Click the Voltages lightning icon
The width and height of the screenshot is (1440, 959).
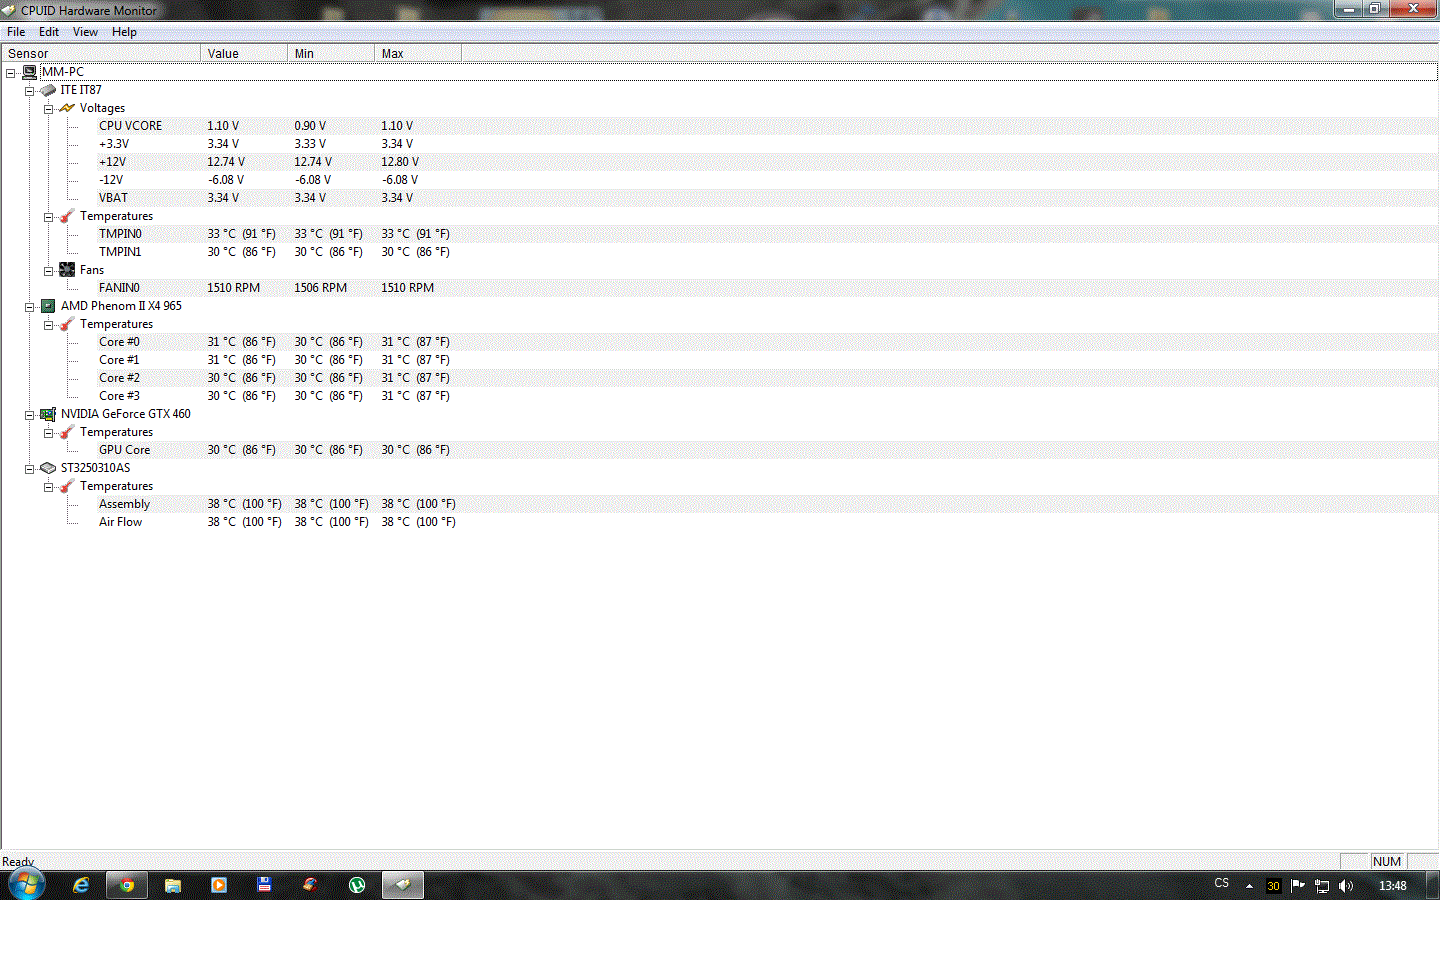point(67,108)
